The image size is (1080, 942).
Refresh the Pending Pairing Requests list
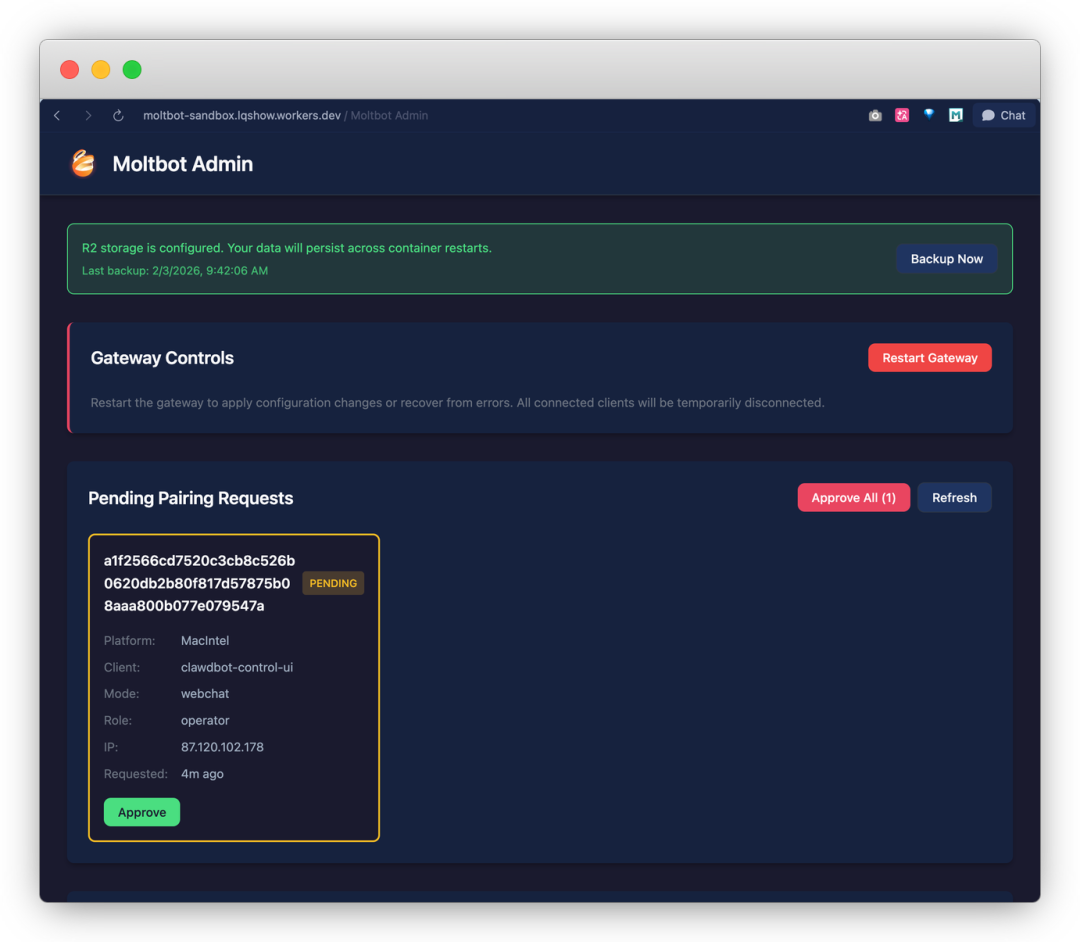coord(954,497)
